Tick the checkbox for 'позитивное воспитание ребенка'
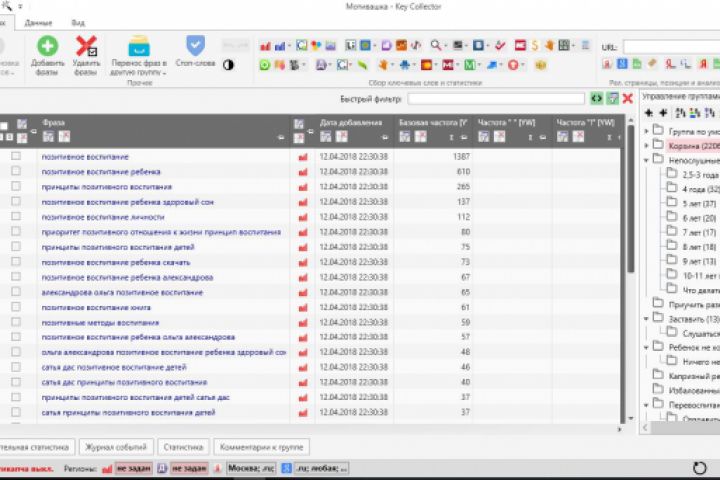This screenshot has width=720, height=480. point(16,171)
